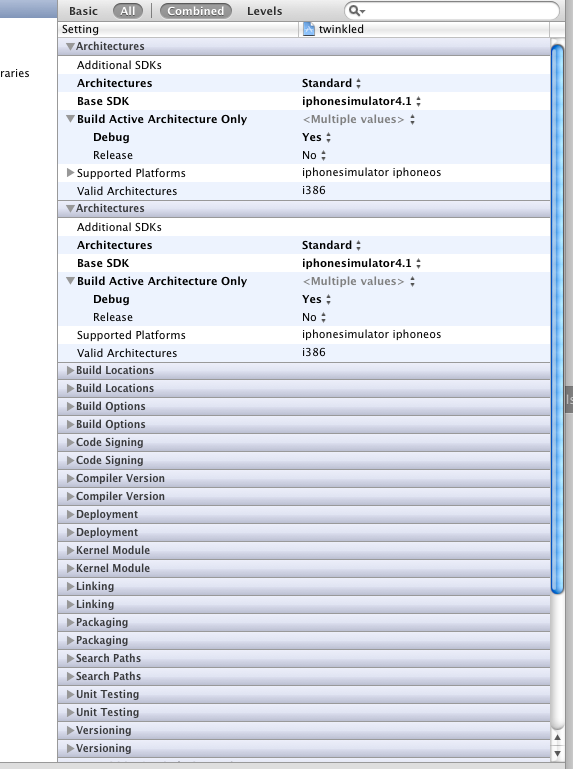Click the Setting column header
This screenshot has width=573, height=769.
(178, 29)
